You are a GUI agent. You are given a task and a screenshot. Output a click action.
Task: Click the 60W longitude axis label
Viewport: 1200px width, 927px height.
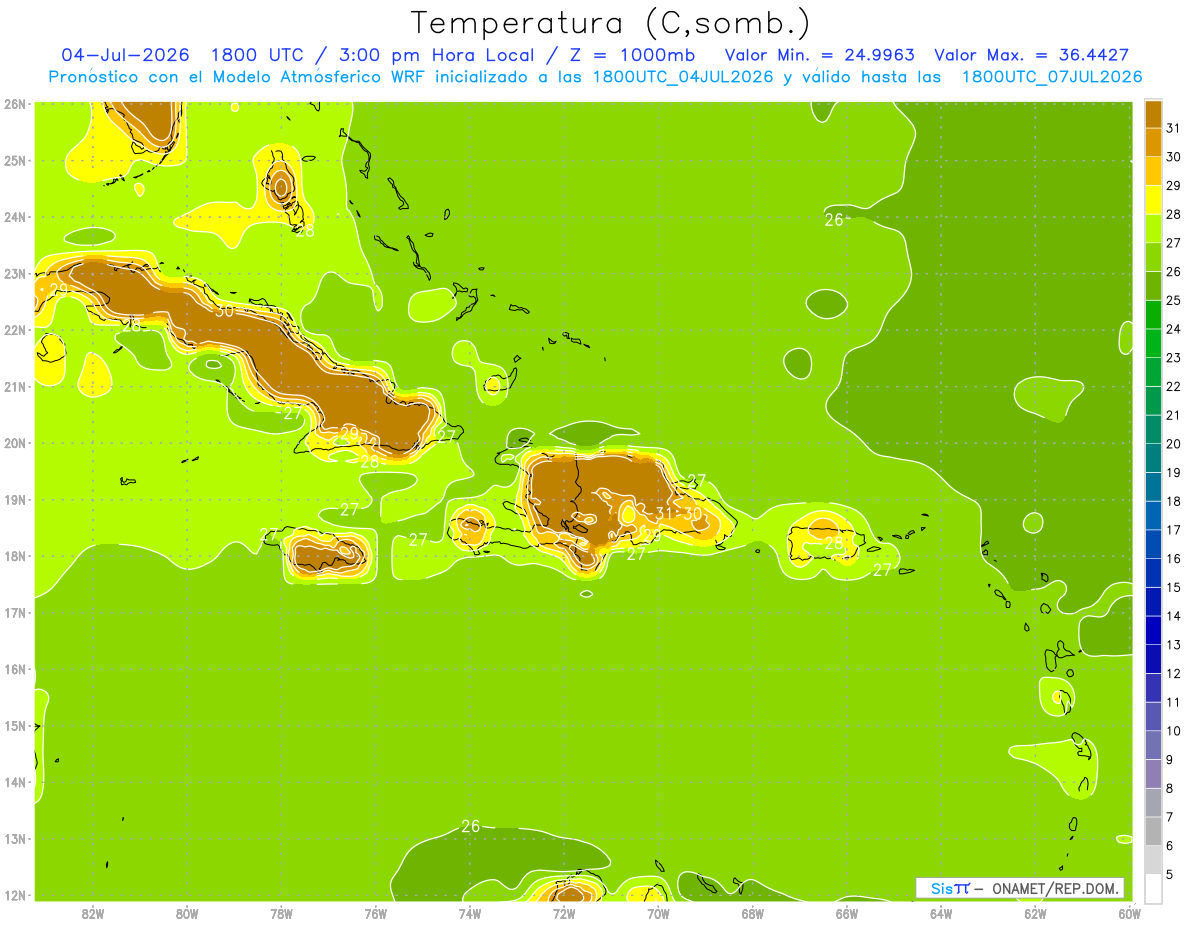1129,913
